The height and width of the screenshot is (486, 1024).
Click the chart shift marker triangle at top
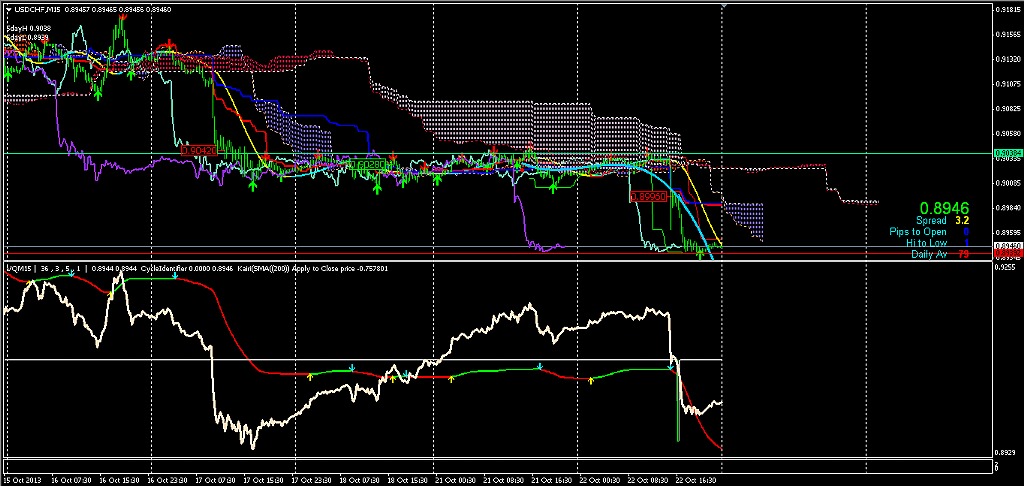point(722,7)
